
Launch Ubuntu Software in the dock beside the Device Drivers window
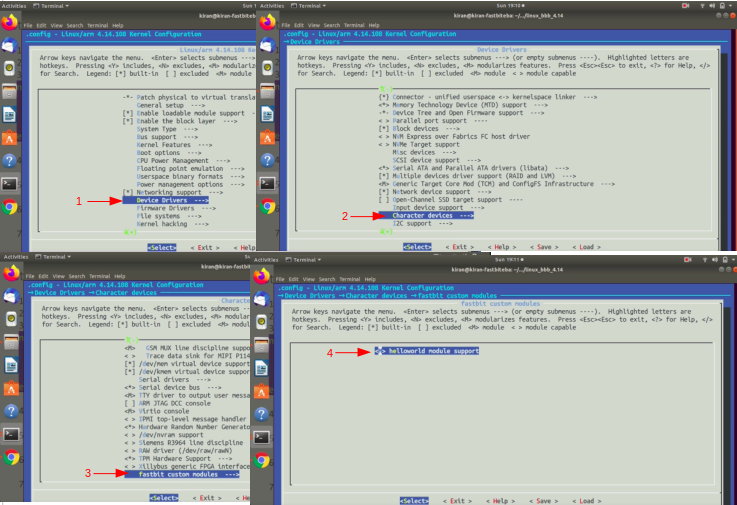coord(267,137)
